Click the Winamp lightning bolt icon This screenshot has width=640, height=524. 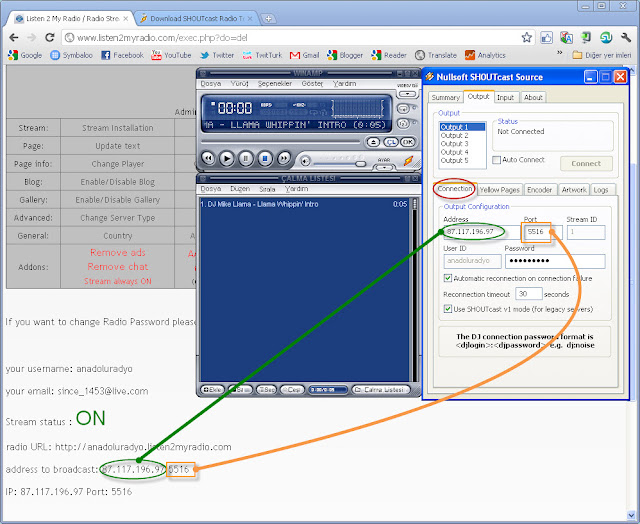pyautogui.click(x=408, y=161)
